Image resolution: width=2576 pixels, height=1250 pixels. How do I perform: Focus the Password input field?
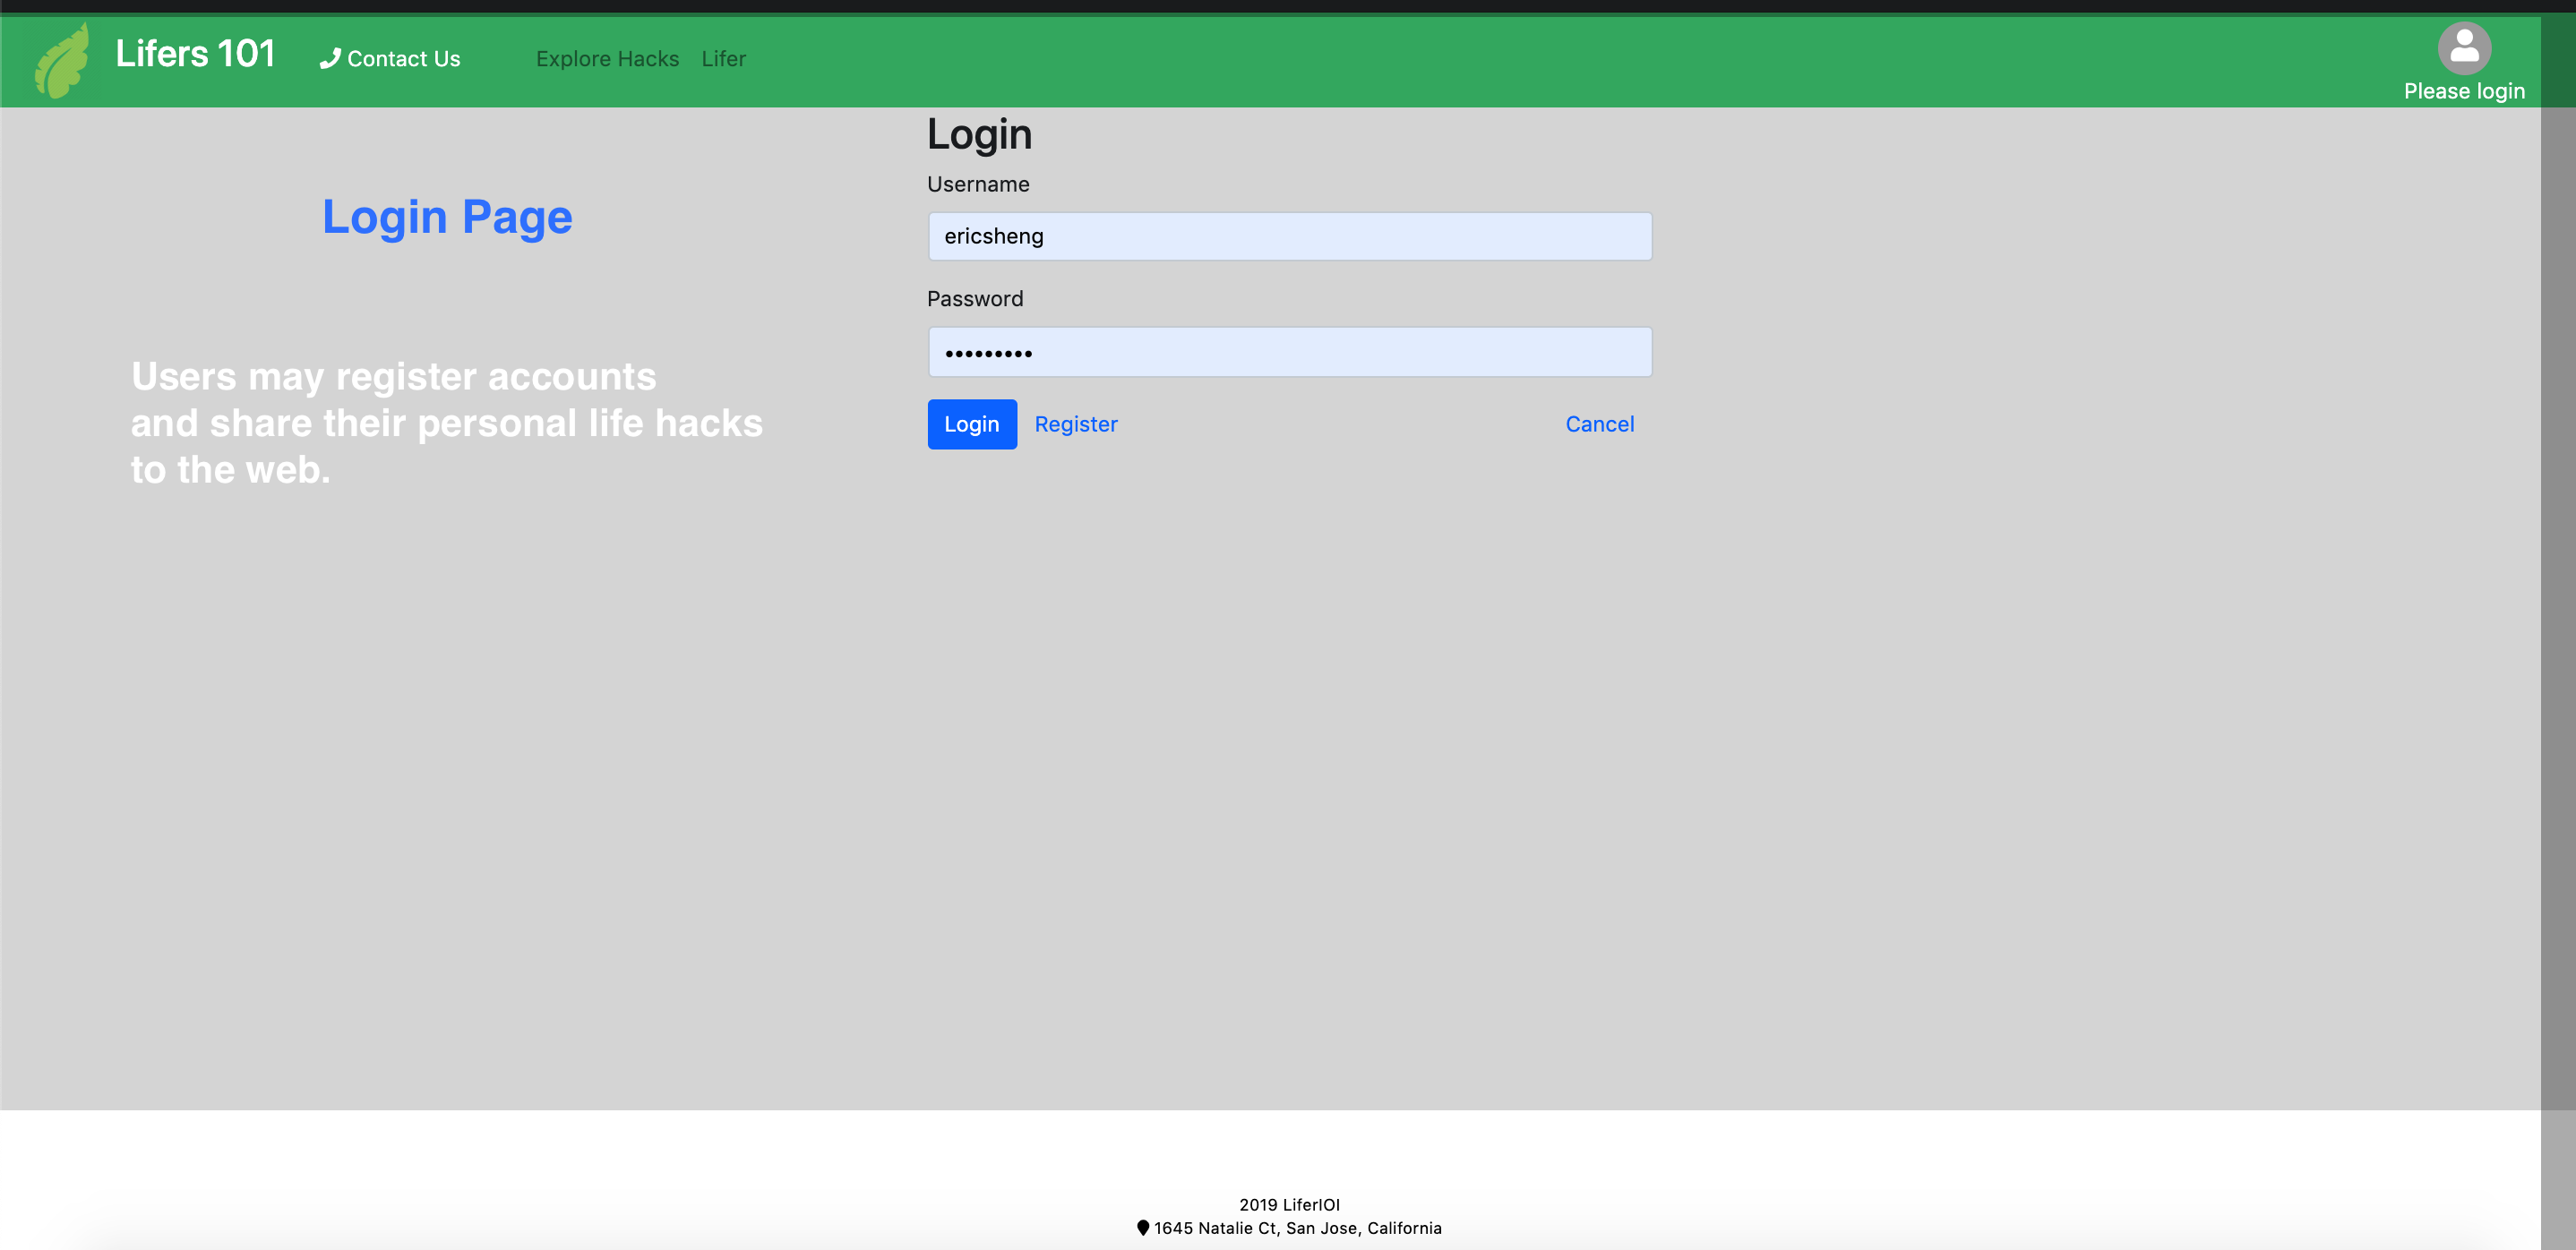(1289, 352)
